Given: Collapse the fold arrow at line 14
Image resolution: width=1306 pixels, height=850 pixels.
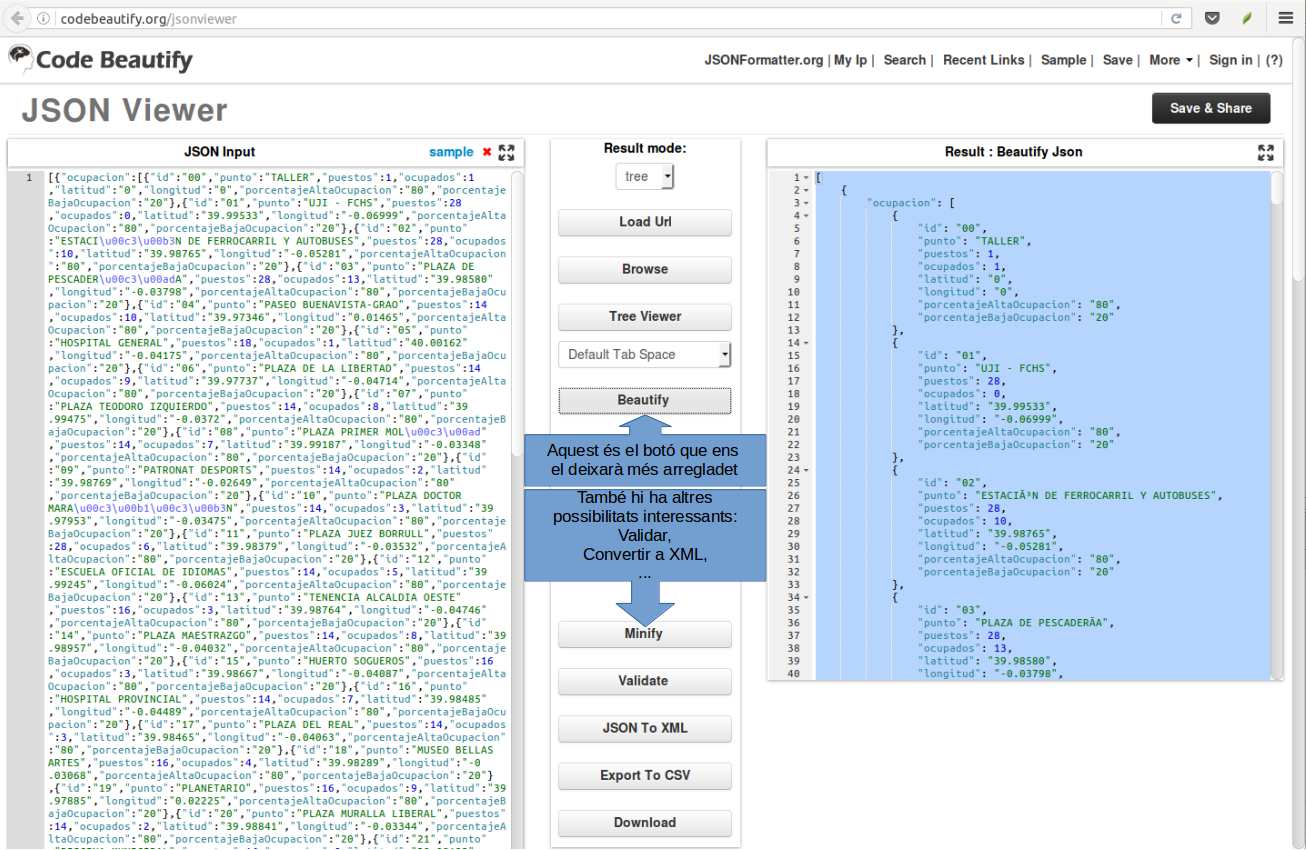Looking at the screenshot, I should tap(806, 343).
